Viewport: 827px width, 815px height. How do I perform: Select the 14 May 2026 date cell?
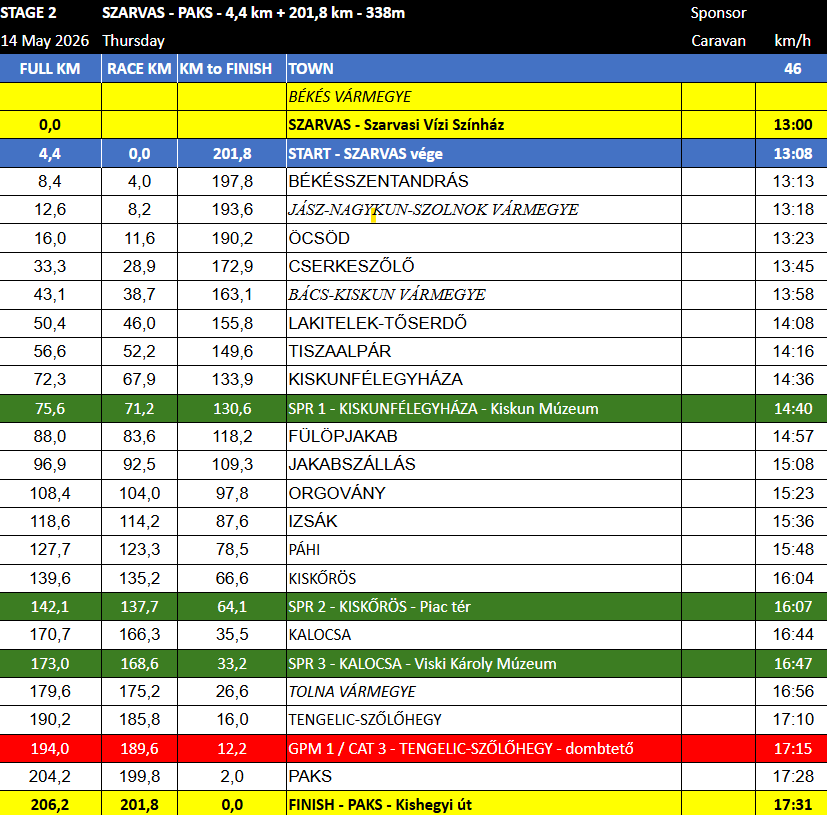[x=45, y=41]
